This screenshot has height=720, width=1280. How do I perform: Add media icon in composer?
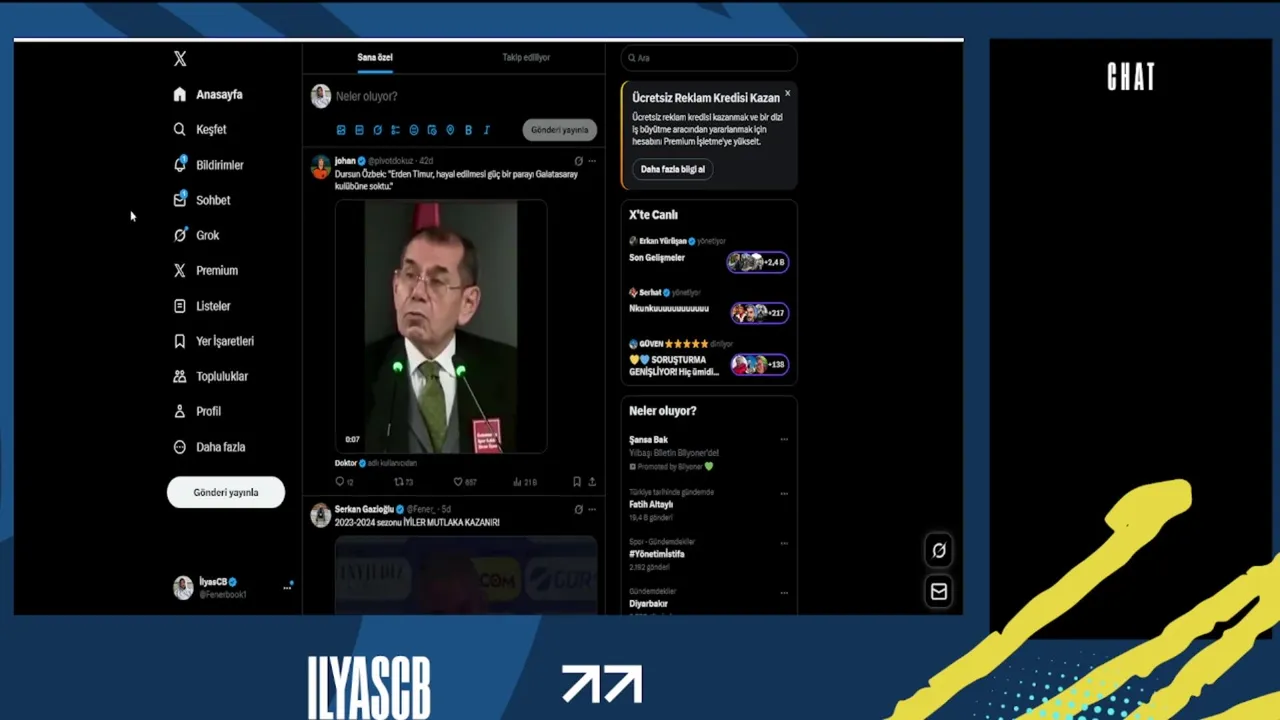341,130
